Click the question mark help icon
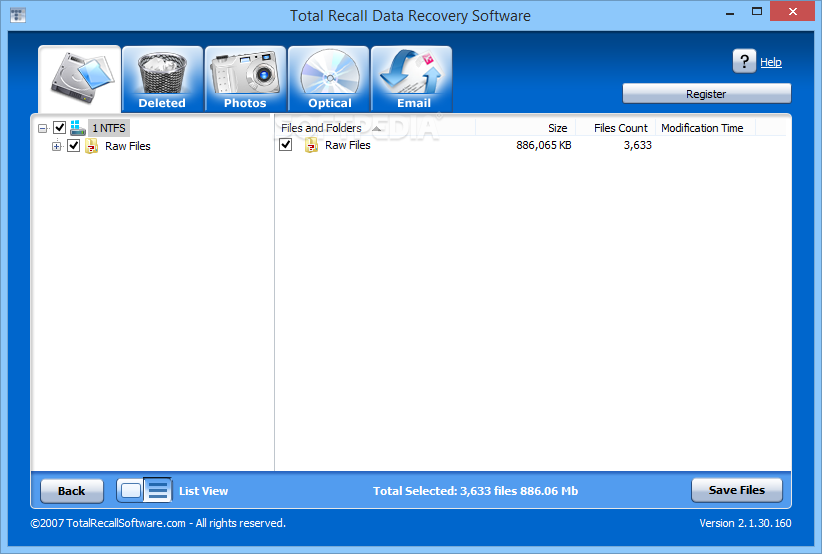 pos(744,61)
